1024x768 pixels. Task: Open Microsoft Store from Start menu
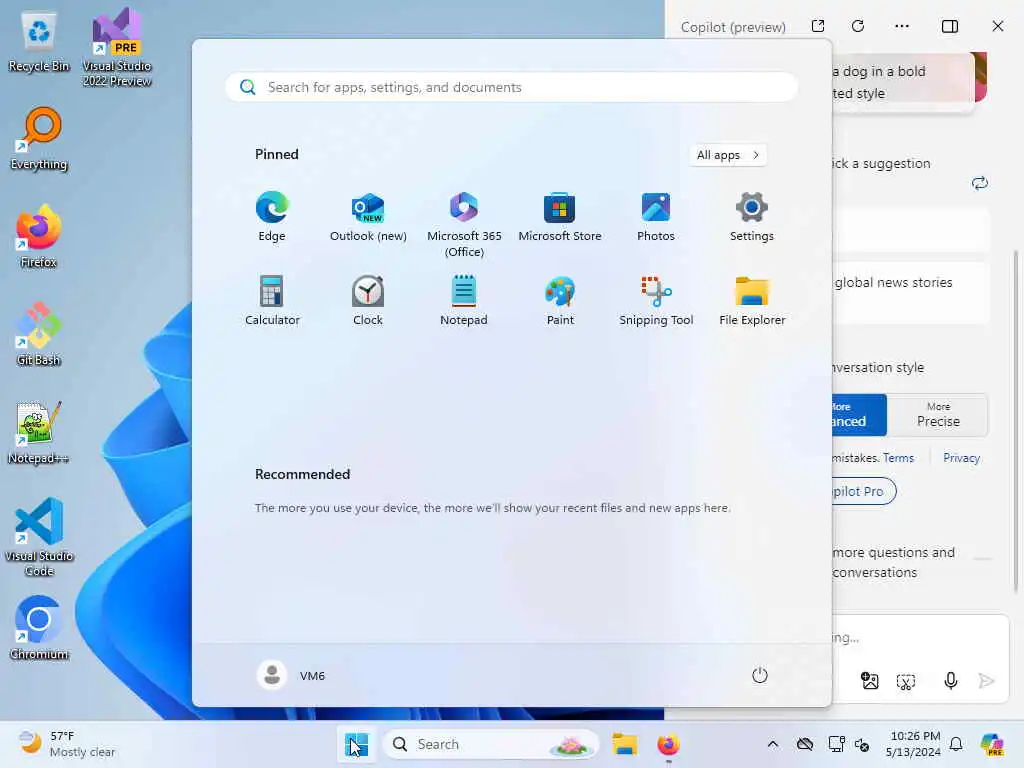click(x=560, y=217)
